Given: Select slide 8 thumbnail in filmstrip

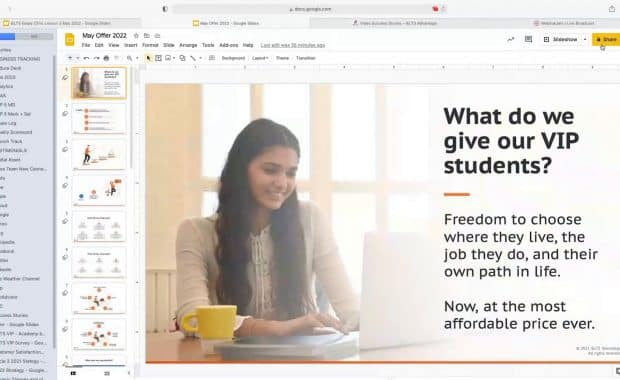Looking at the screenshot, I should (99, 335).
